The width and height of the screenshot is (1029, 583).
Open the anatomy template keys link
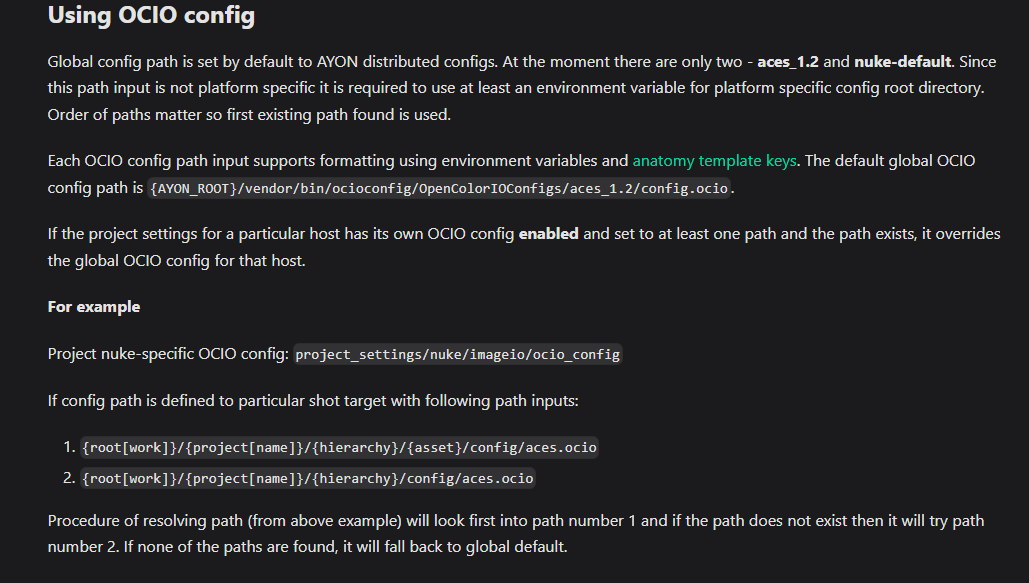tap(714, 161)
